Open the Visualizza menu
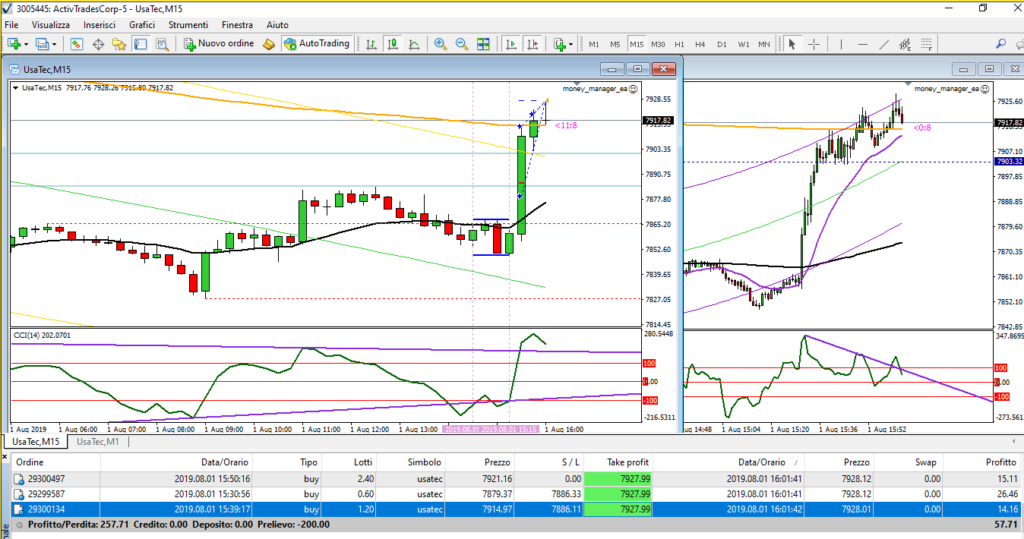 point(50,25)
